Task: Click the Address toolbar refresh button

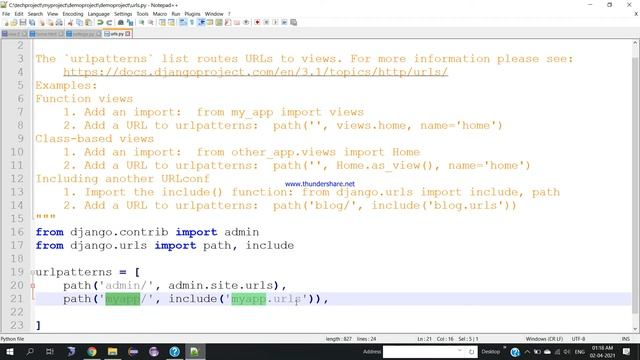Action: 471,351
